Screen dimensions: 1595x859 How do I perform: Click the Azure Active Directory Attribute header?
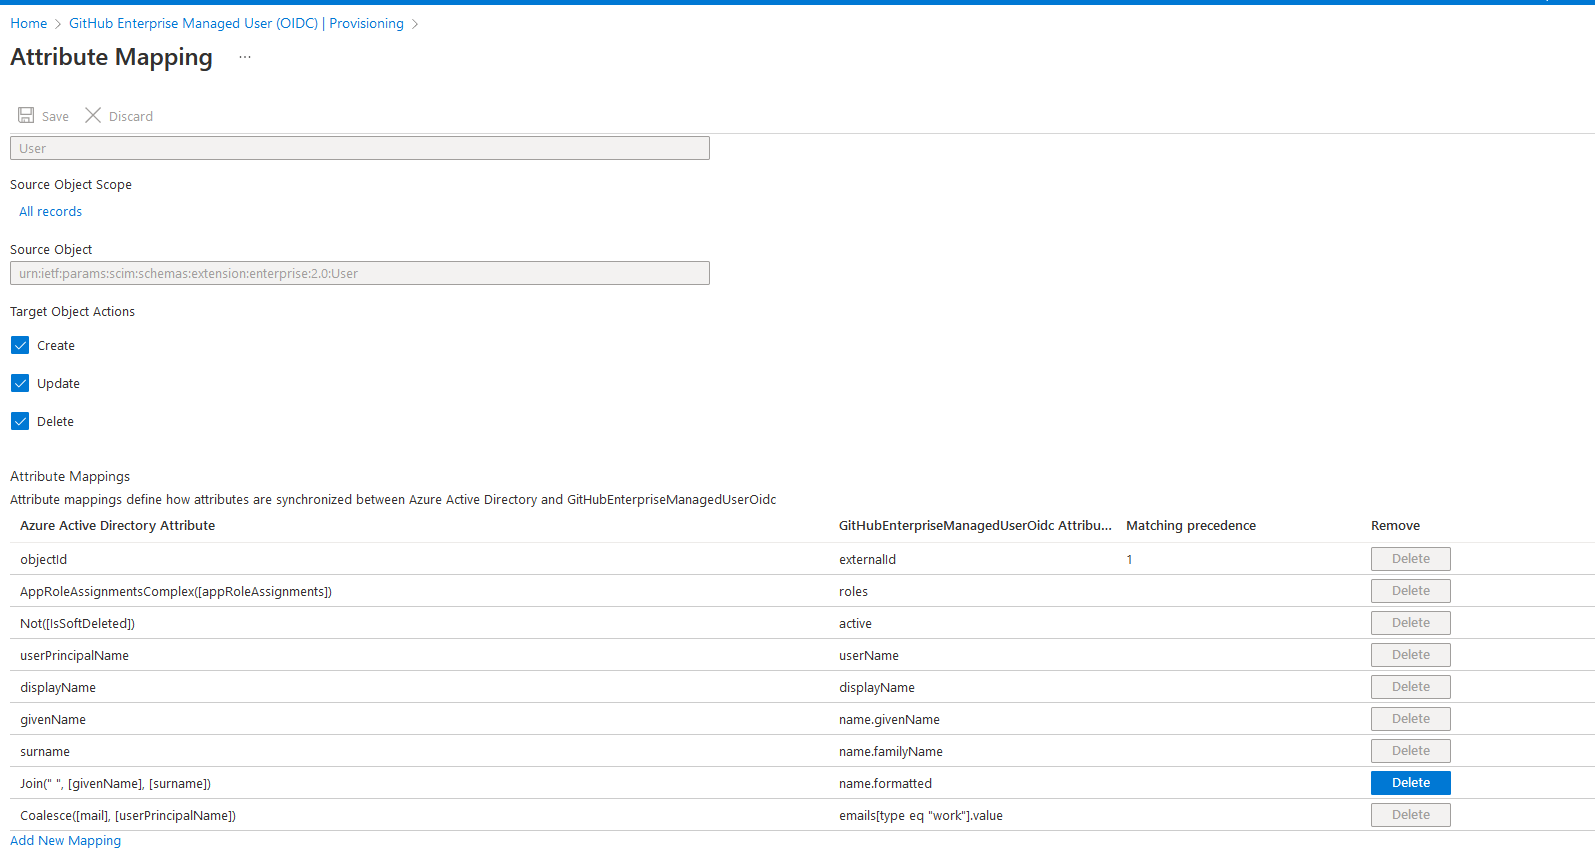pos(118,525)
